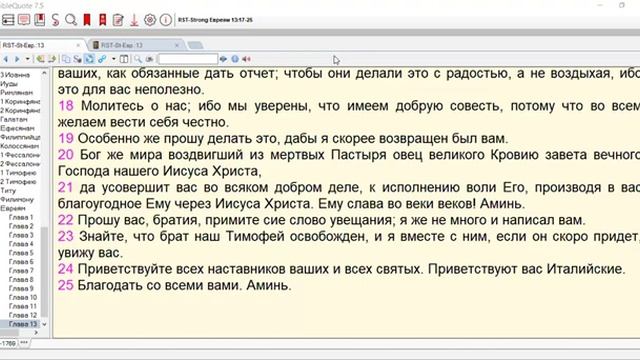This screenshot has width=640, height=360.
Task: Click the tab toolbar search input field
Action: coord(188,59)
